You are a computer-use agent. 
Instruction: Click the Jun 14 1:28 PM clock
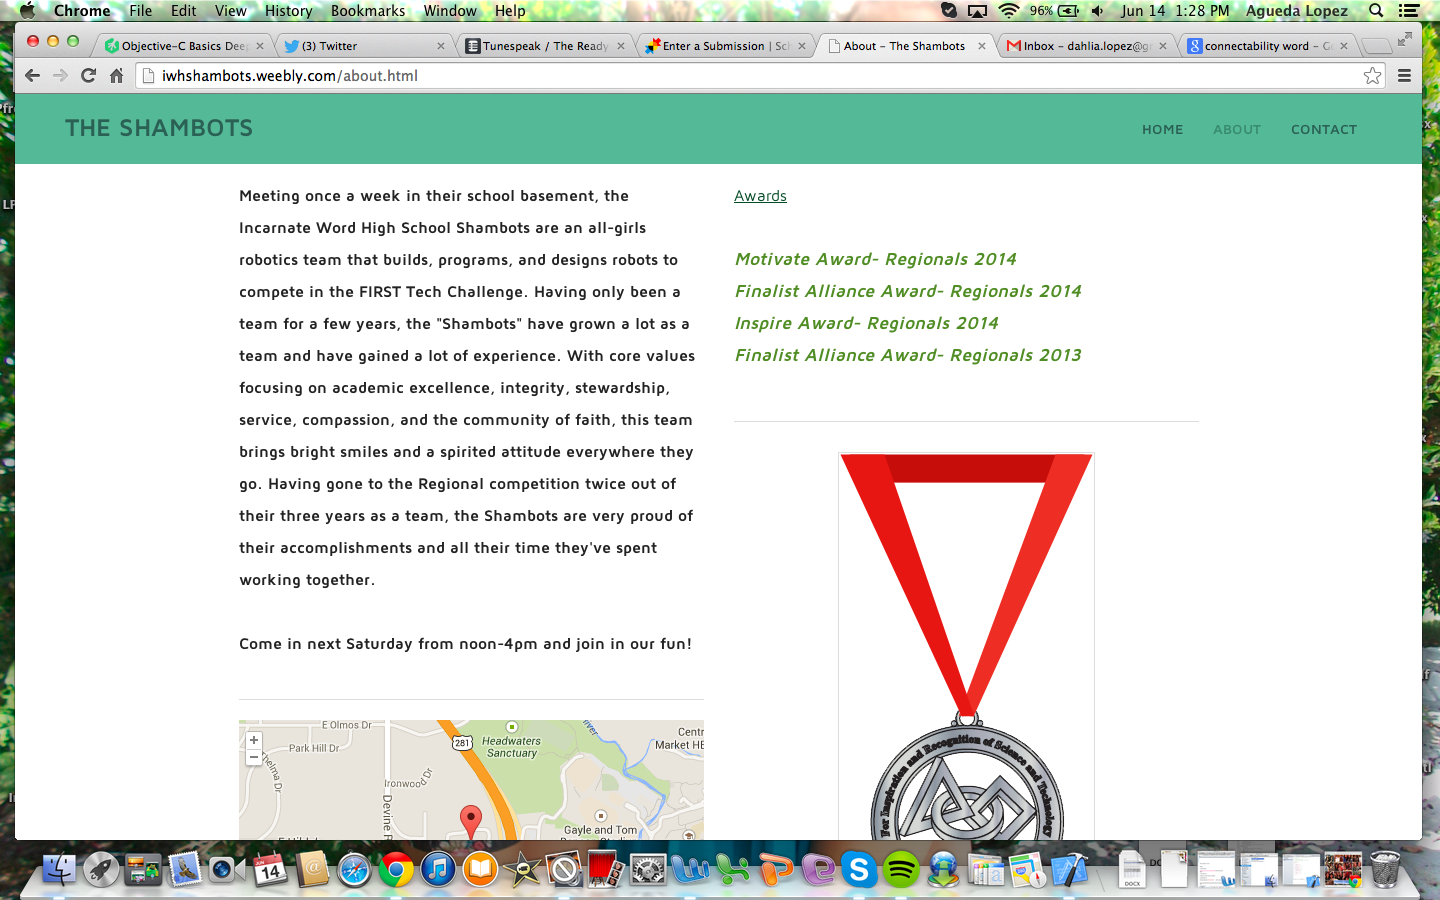click(x=1175, y=11)
